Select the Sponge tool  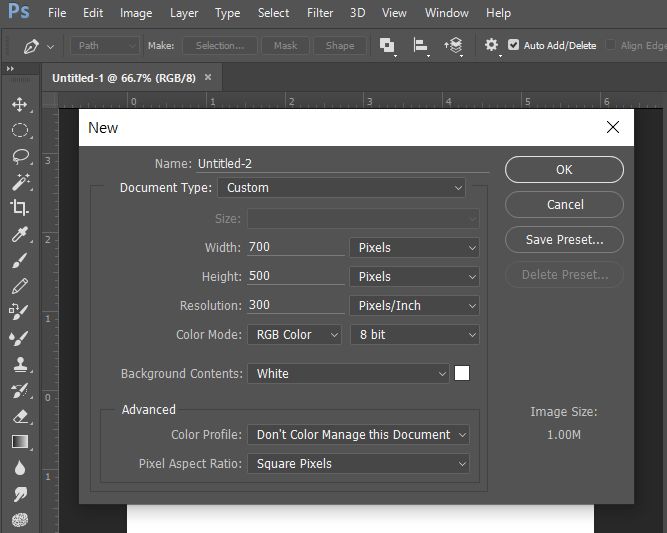pos(20,519)
